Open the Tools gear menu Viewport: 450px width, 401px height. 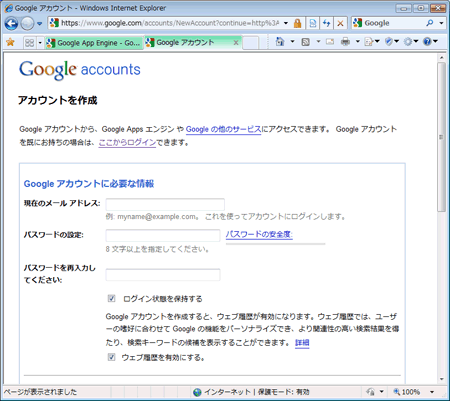point(411,42)
